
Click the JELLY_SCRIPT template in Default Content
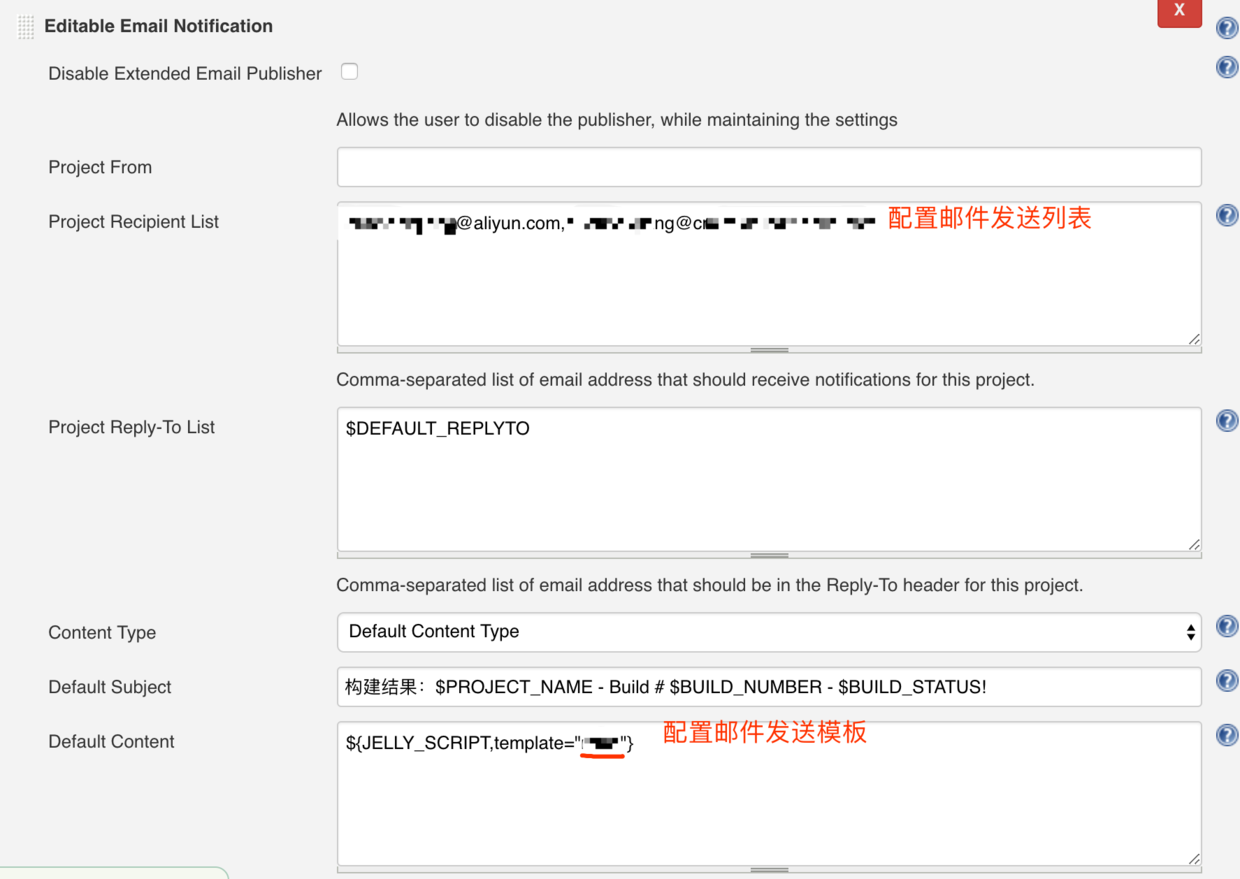(x=490, y=743)
